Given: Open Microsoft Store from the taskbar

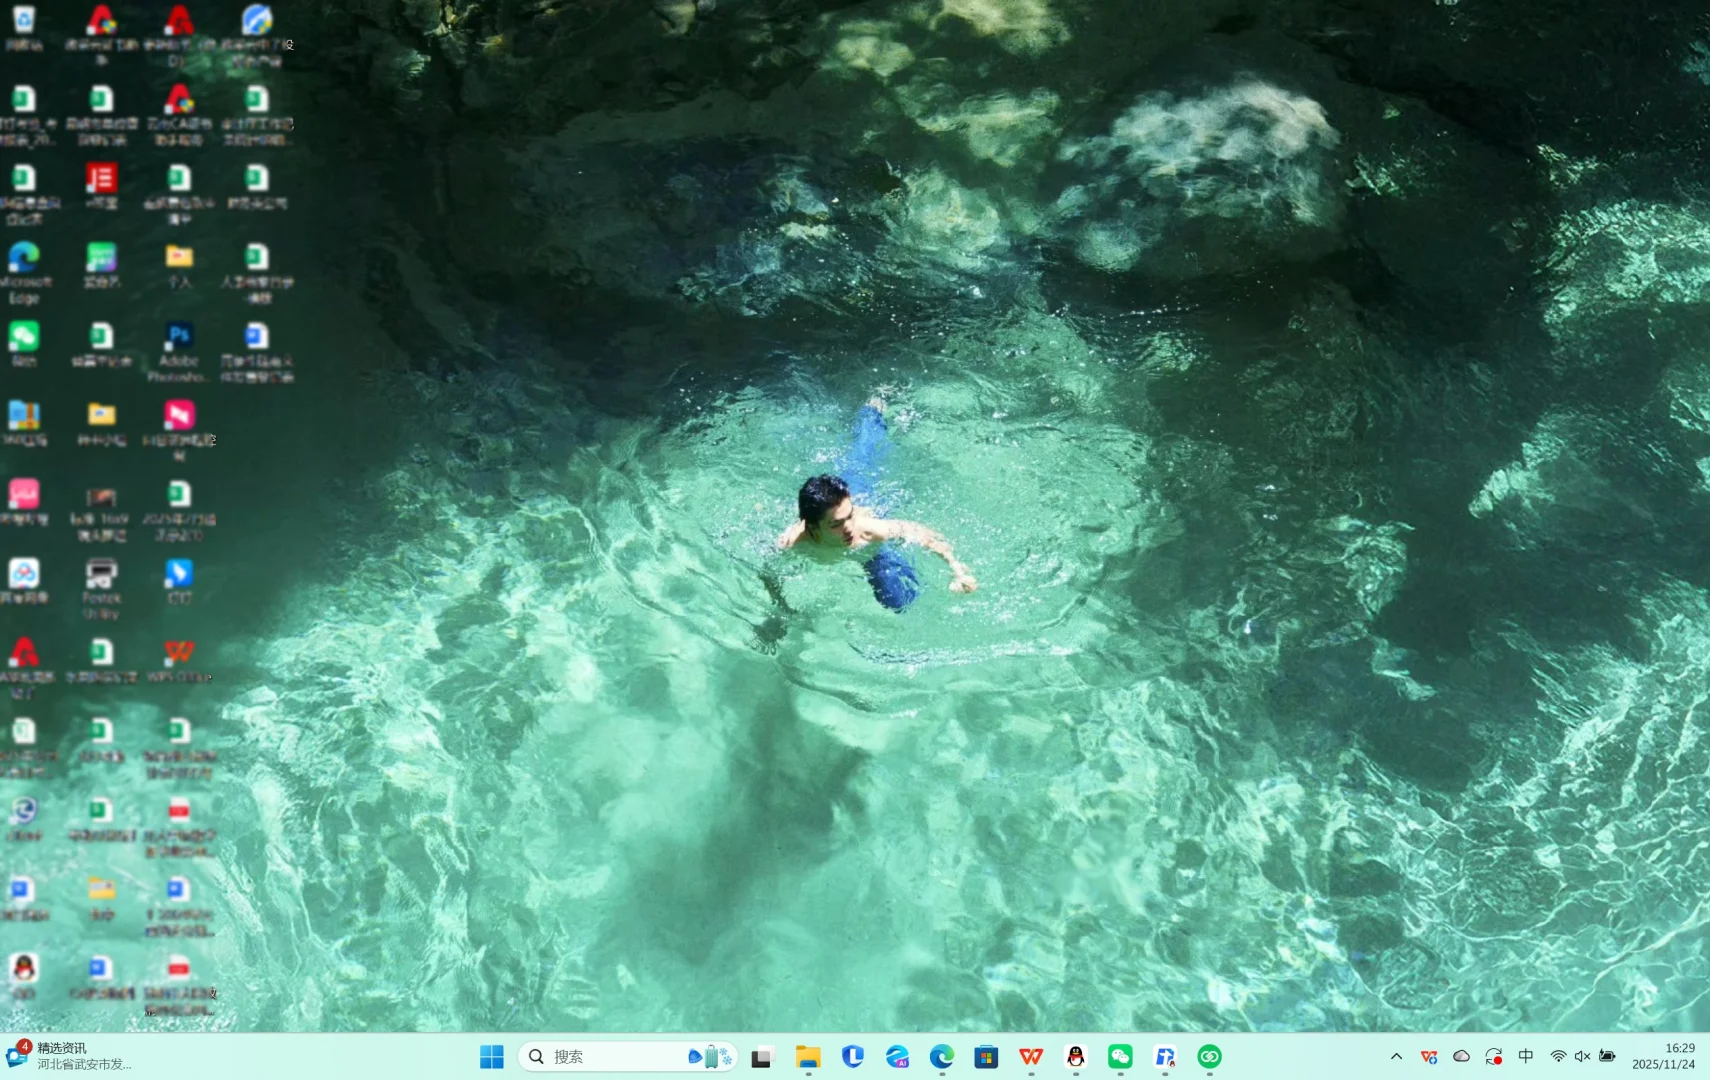Looking at the screenshot, I should coord(986,1057).
